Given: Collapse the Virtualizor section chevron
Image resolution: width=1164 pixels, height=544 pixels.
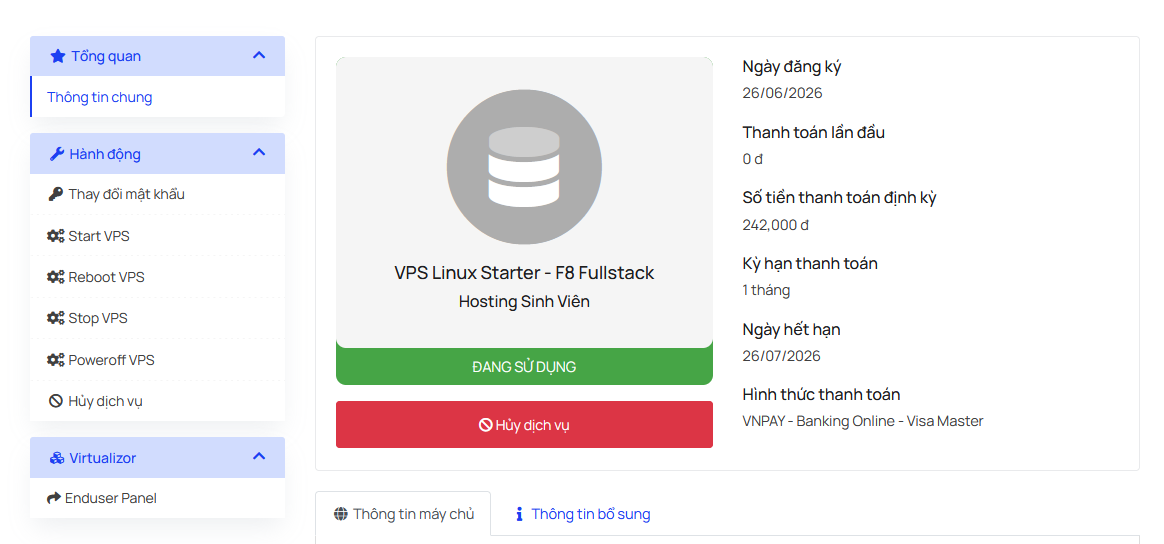Looking at the screenshot, I should (x=259, y=456).
